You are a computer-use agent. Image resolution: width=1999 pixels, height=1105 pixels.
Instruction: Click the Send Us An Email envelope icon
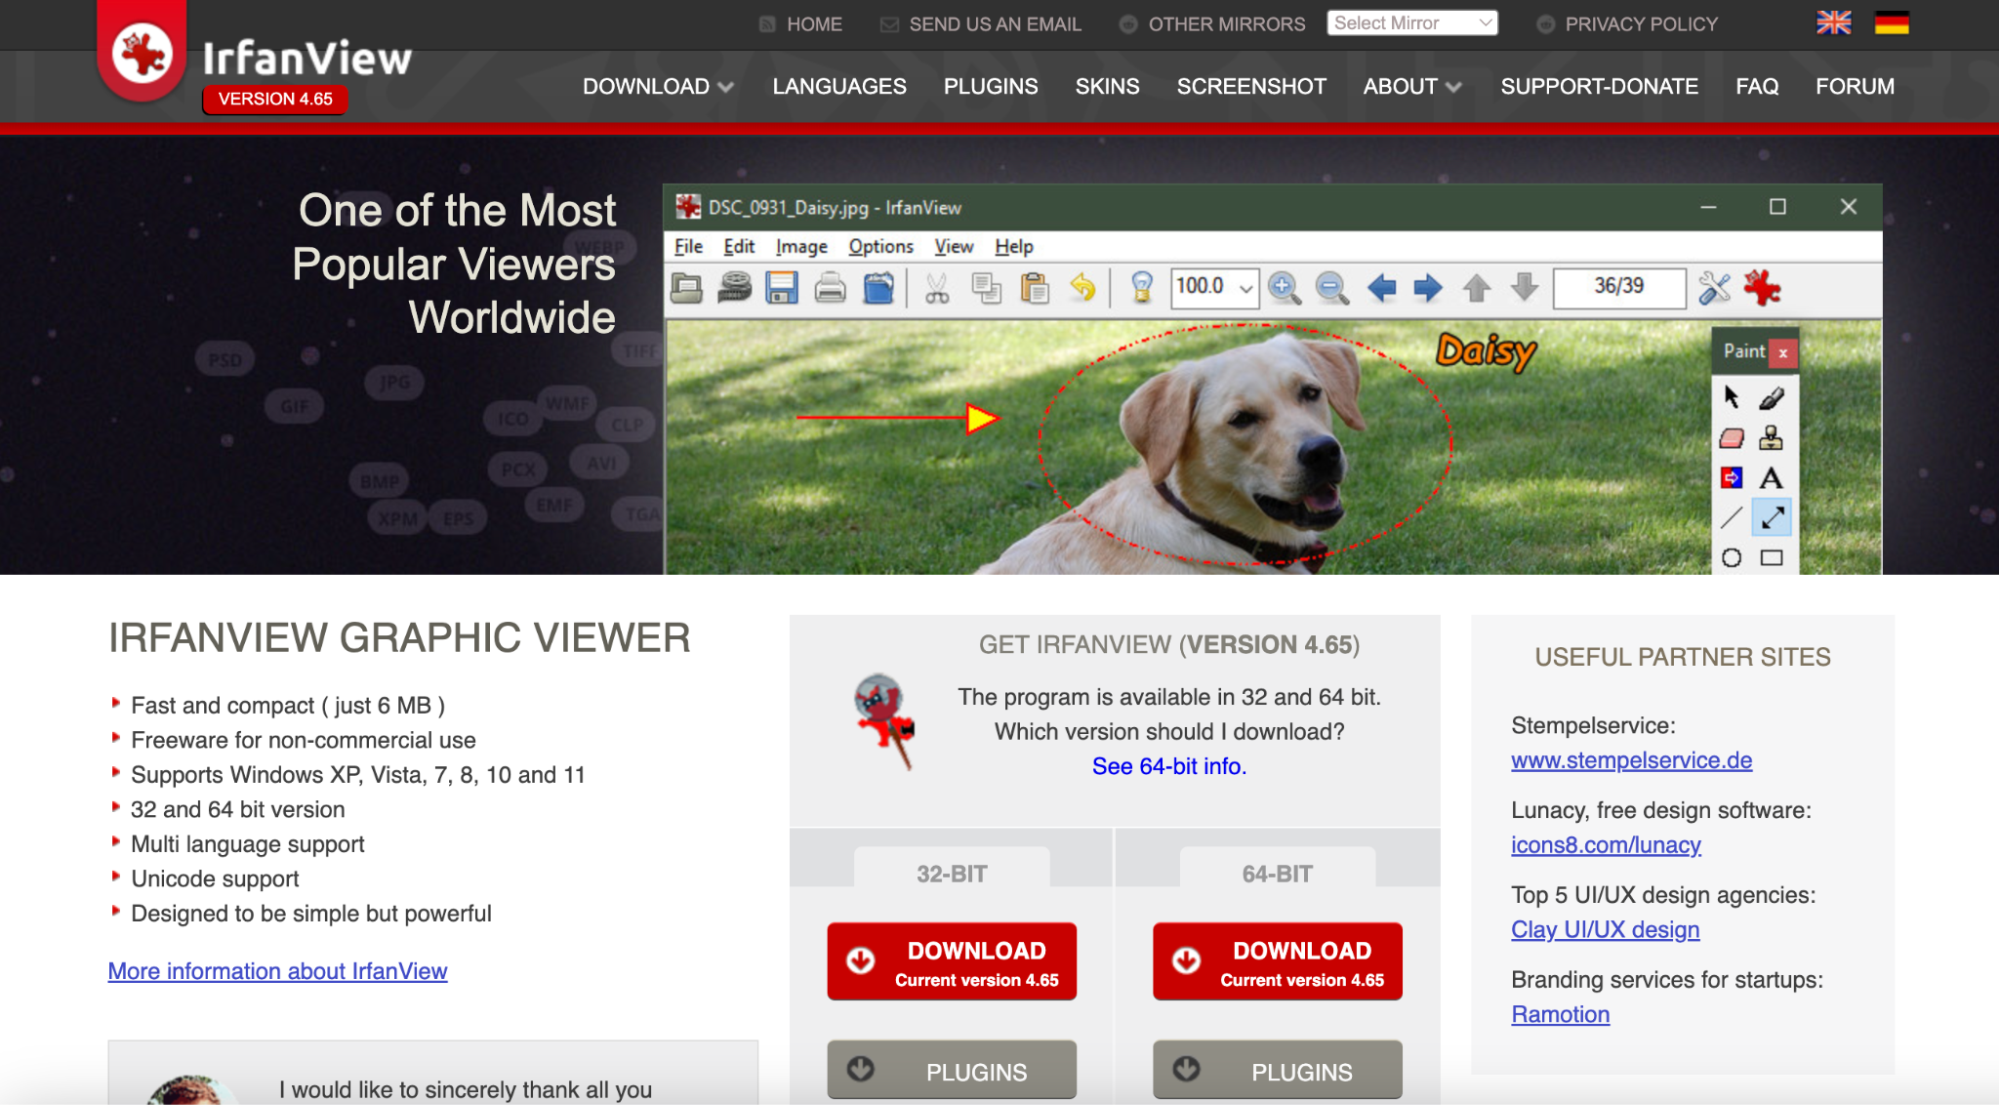(889, 25)
